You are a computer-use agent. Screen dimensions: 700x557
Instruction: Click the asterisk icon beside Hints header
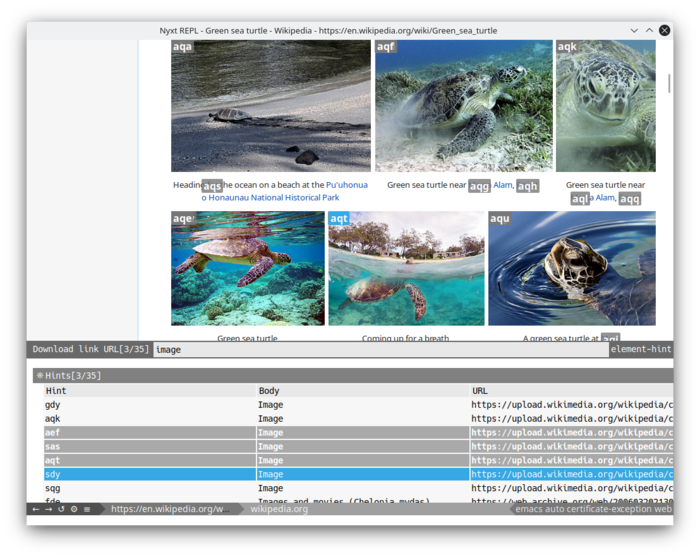coord(40,376)
